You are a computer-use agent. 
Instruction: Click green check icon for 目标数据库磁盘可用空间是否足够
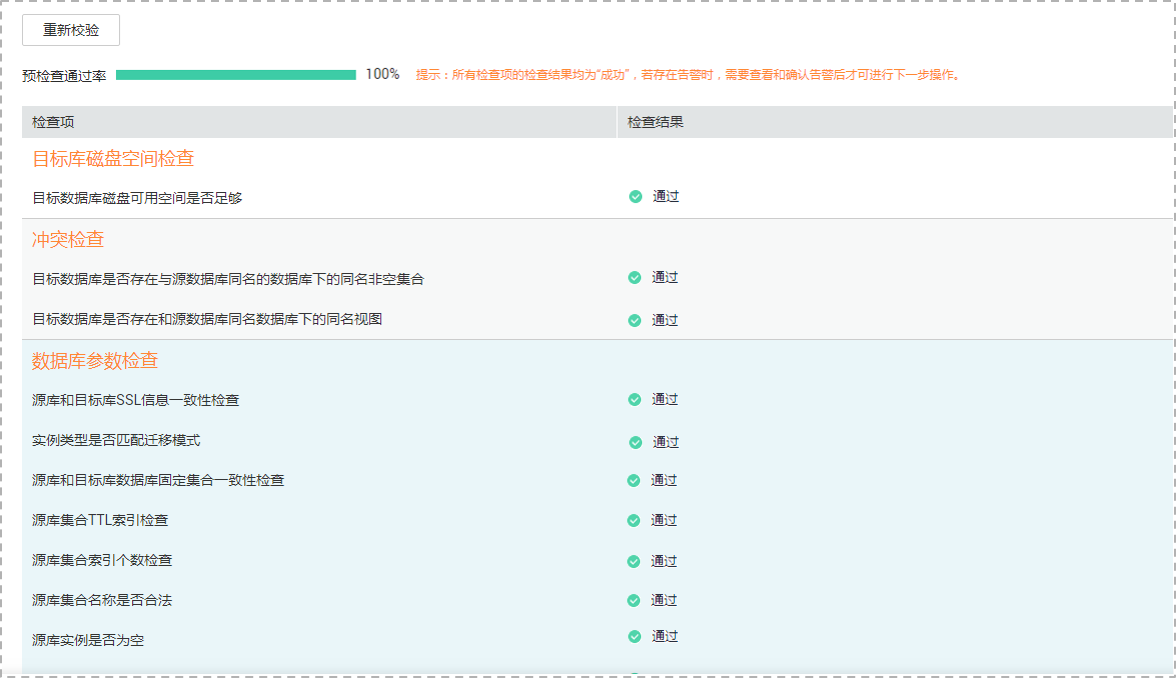[x=635, y=197]
